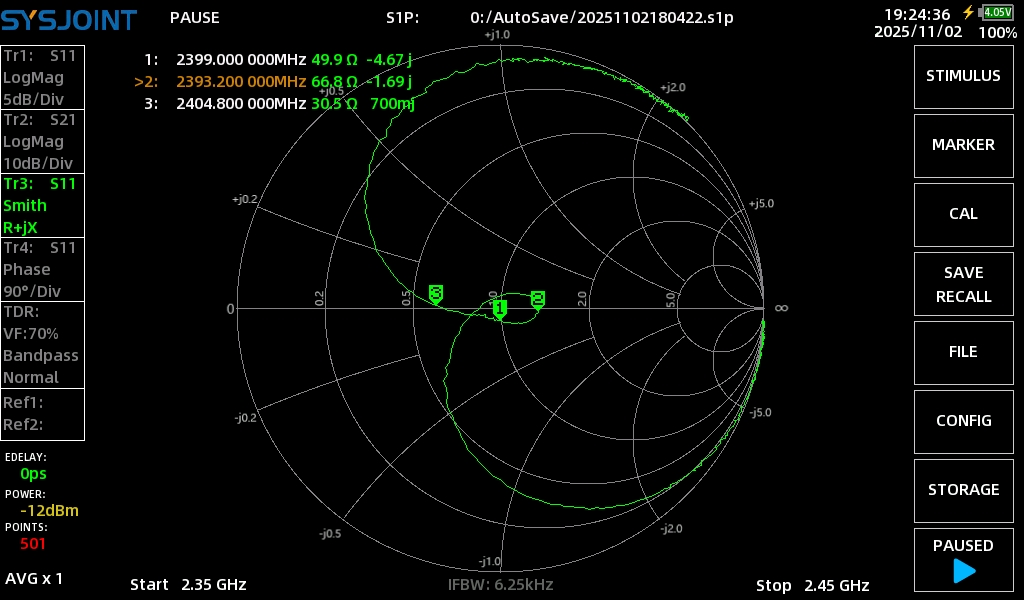Open the FILE menu
This screenshot has width=1024, height=600.
(963, 352)
